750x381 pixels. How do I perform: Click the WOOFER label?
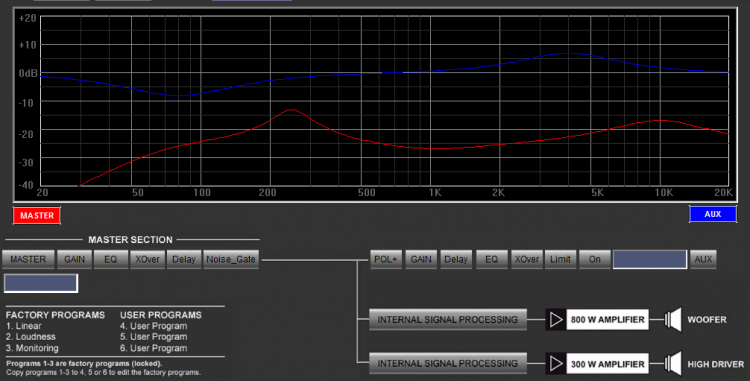point(707,320)
